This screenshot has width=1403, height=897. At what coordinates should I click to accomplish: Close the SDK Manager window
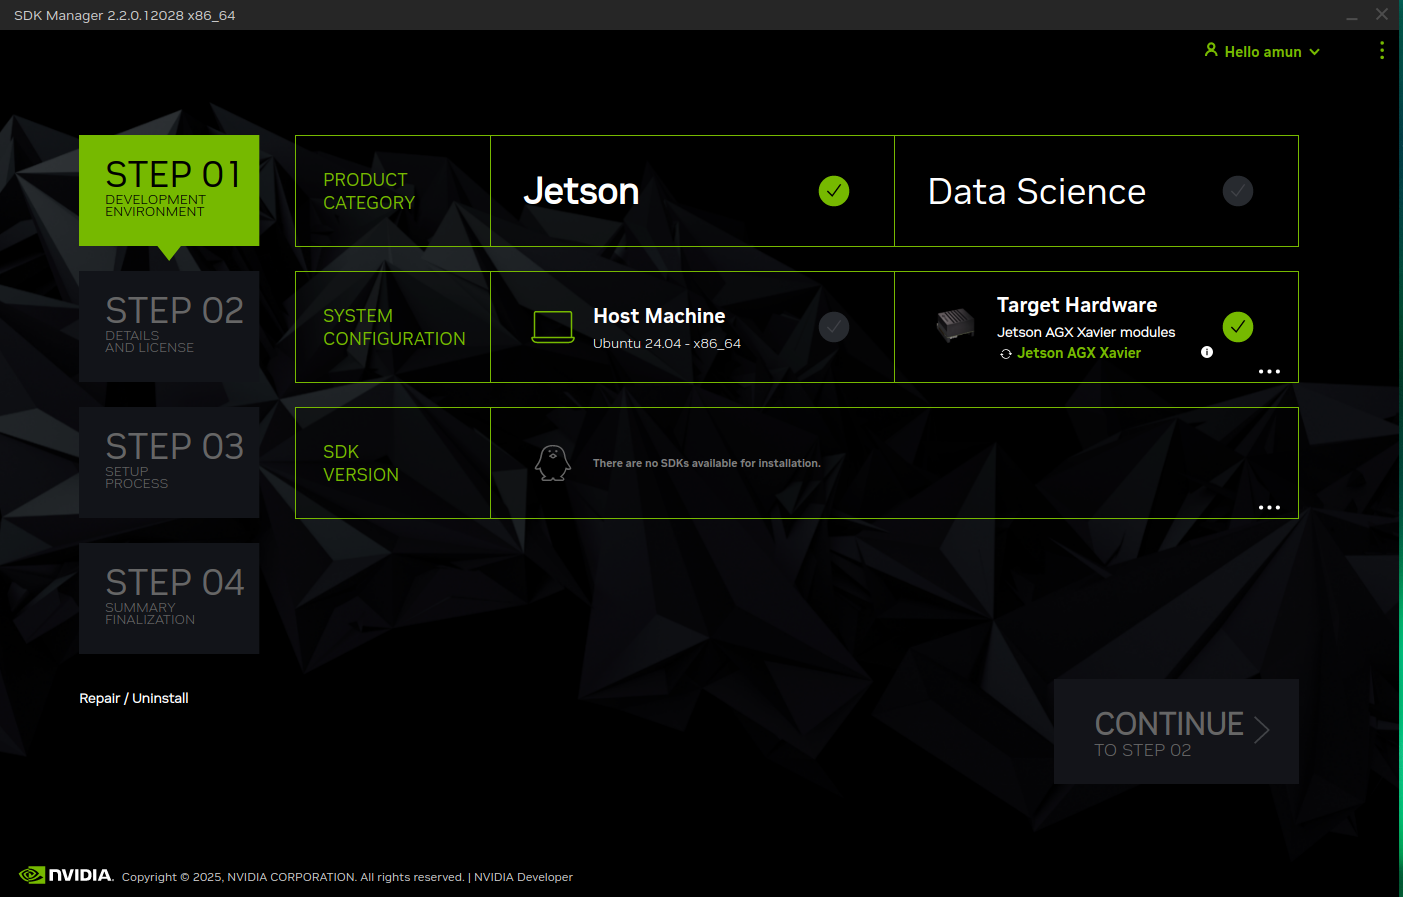pyautogui.click(x=1382, y=14)
